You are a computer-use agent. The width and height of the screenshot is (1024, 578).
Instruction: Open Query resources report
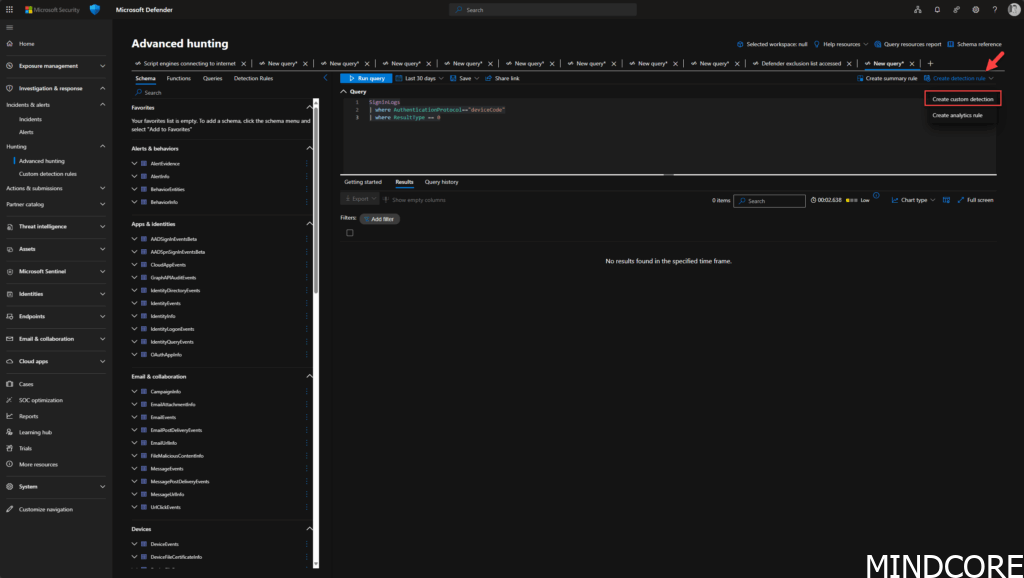coord(908,44)
